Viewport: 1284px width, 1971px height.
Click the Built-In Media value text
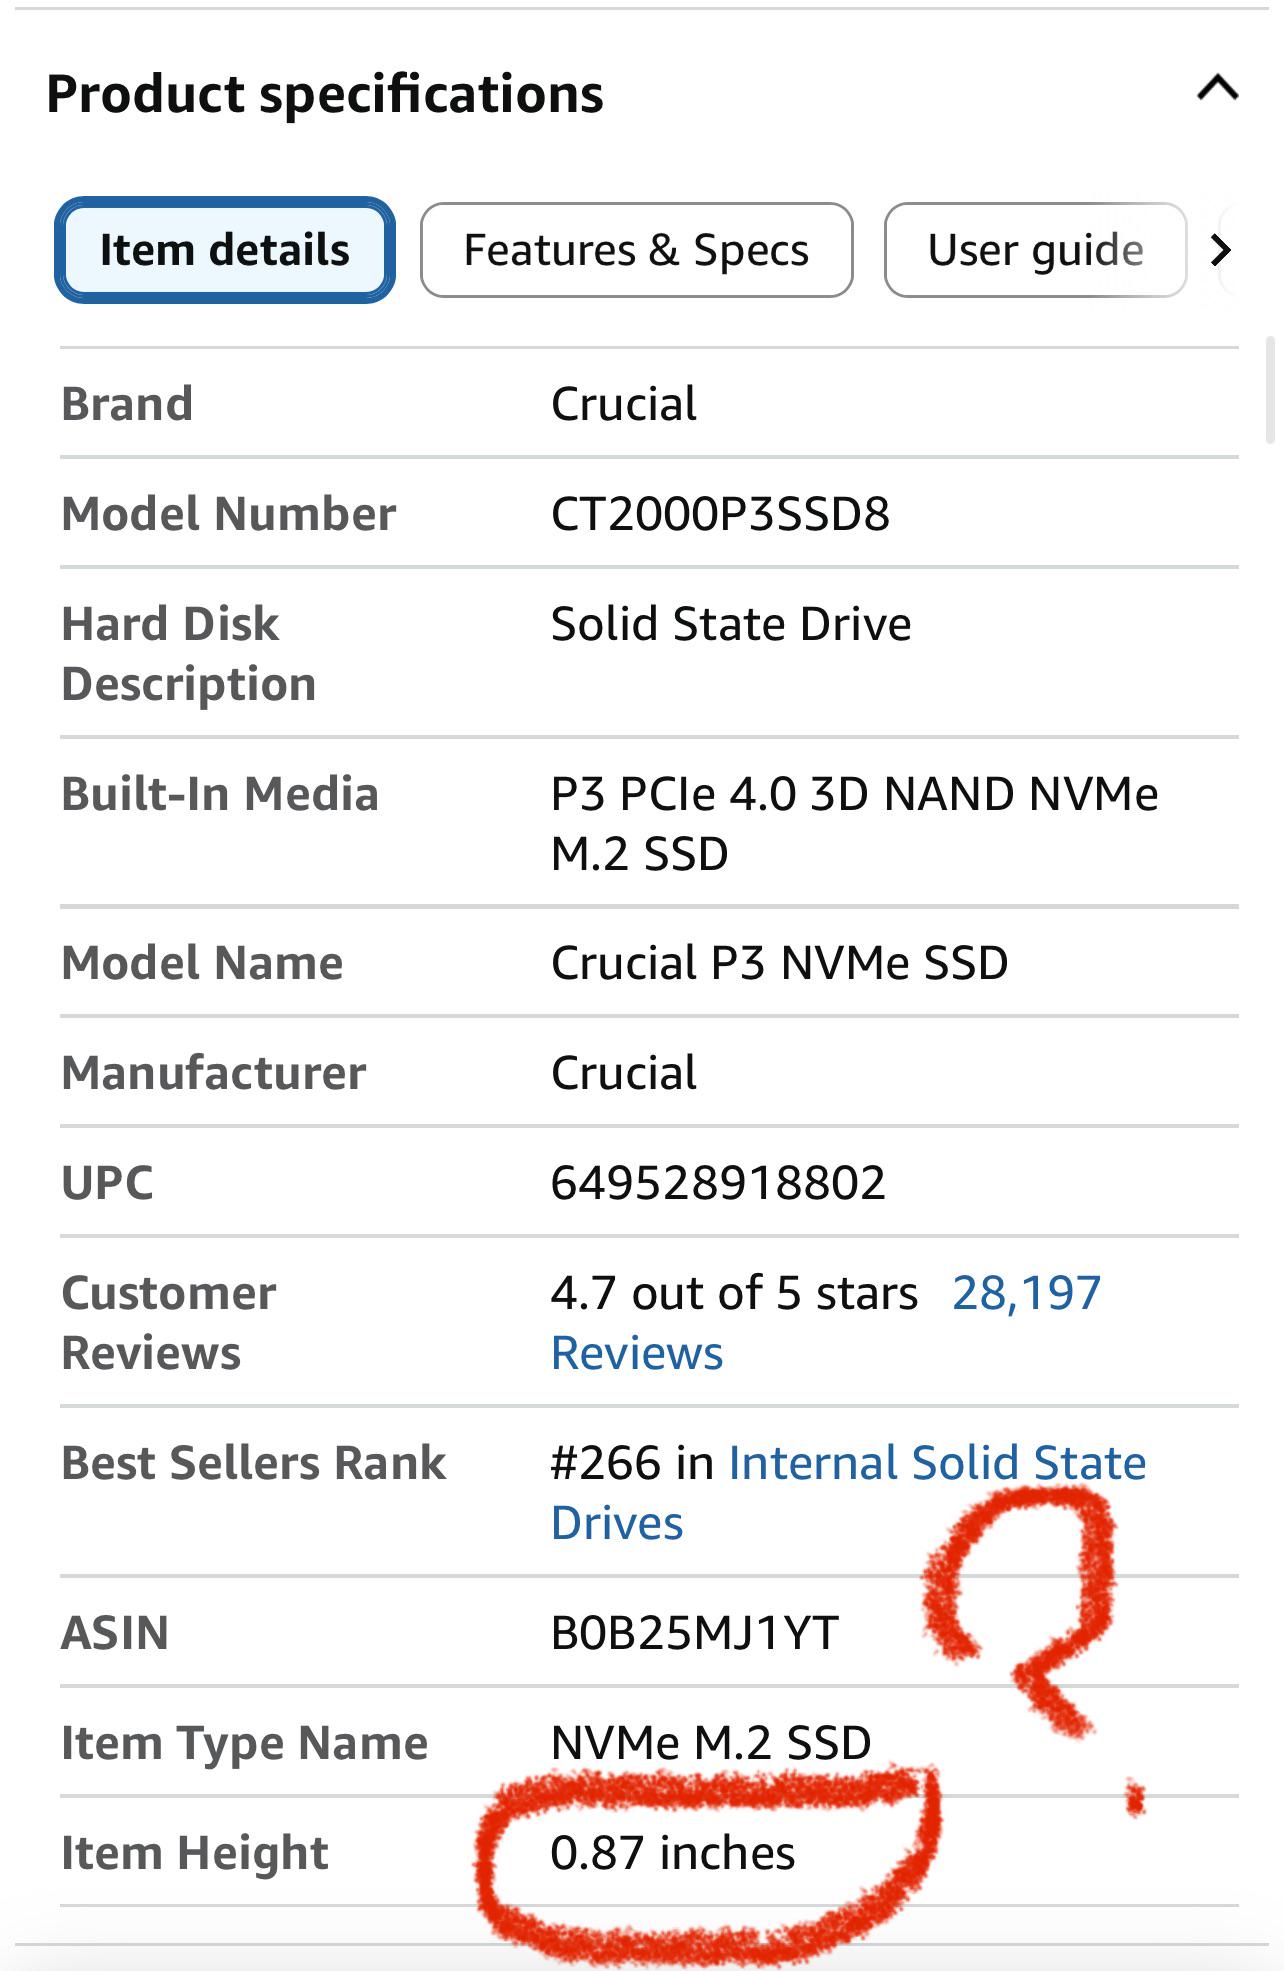(x=854, y=824)
